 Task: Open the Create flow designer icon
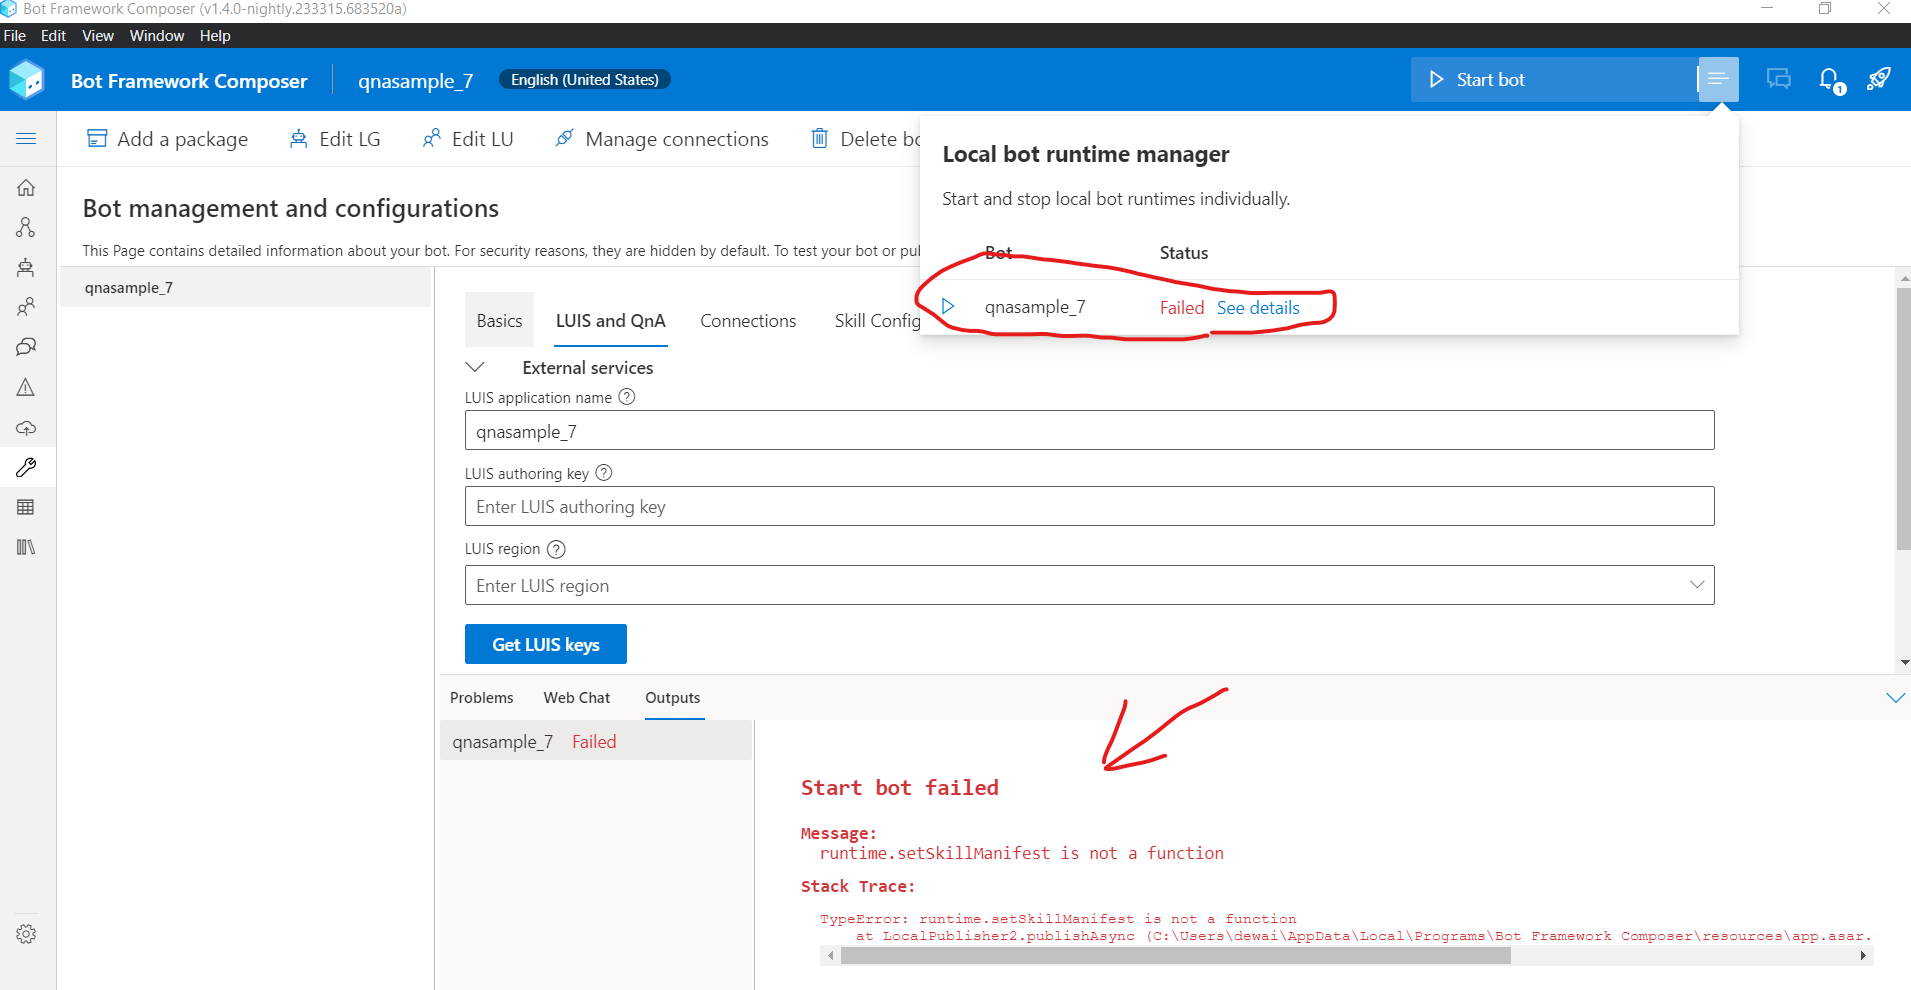click(x=27, y=227)
